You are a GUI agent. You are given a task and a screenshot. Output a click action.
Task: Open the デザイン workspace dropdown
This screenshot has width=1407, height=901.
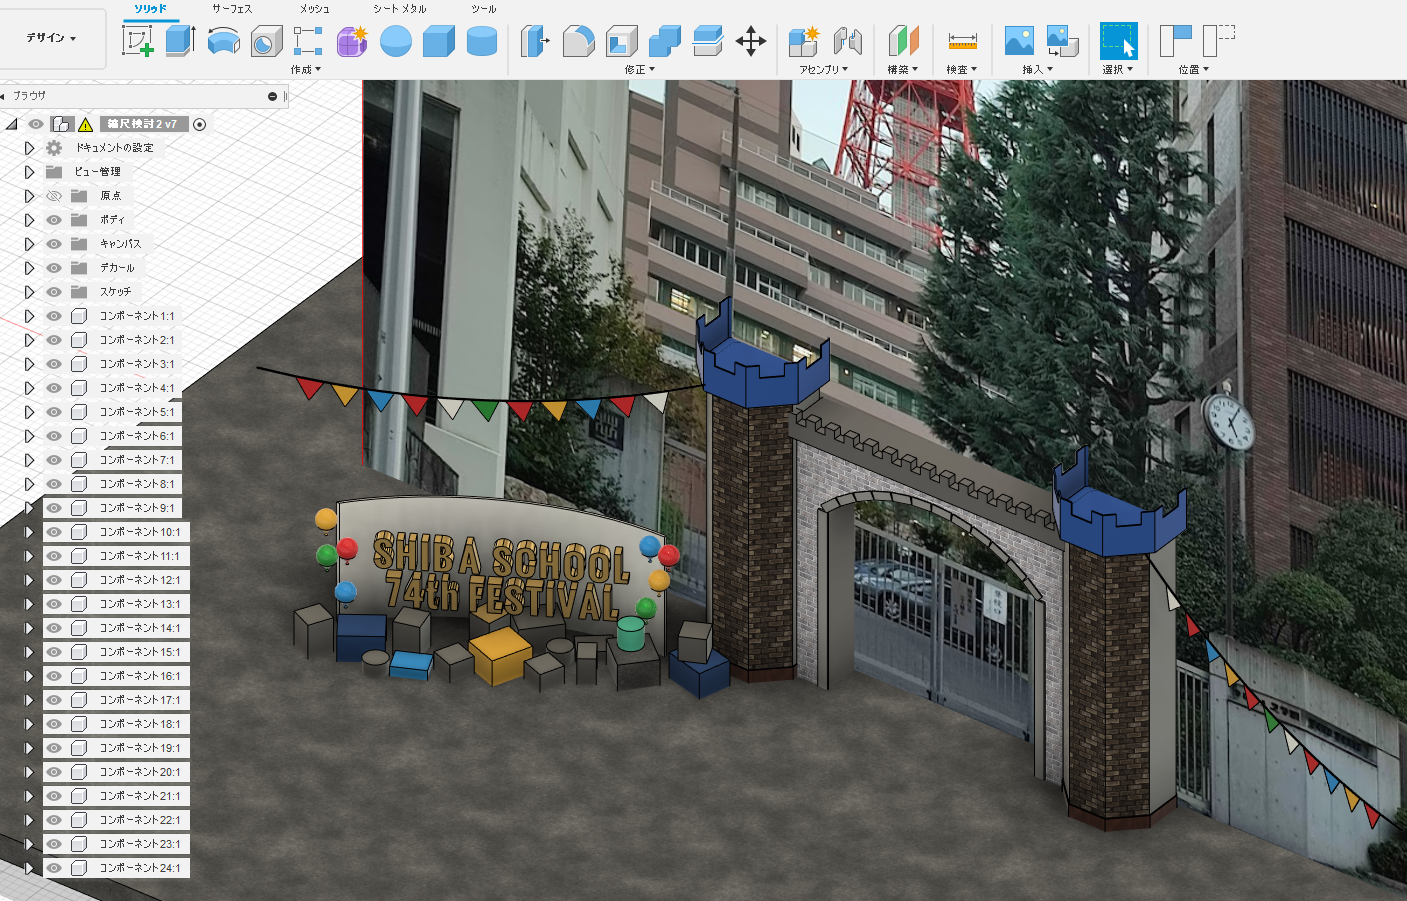(51, 38)
